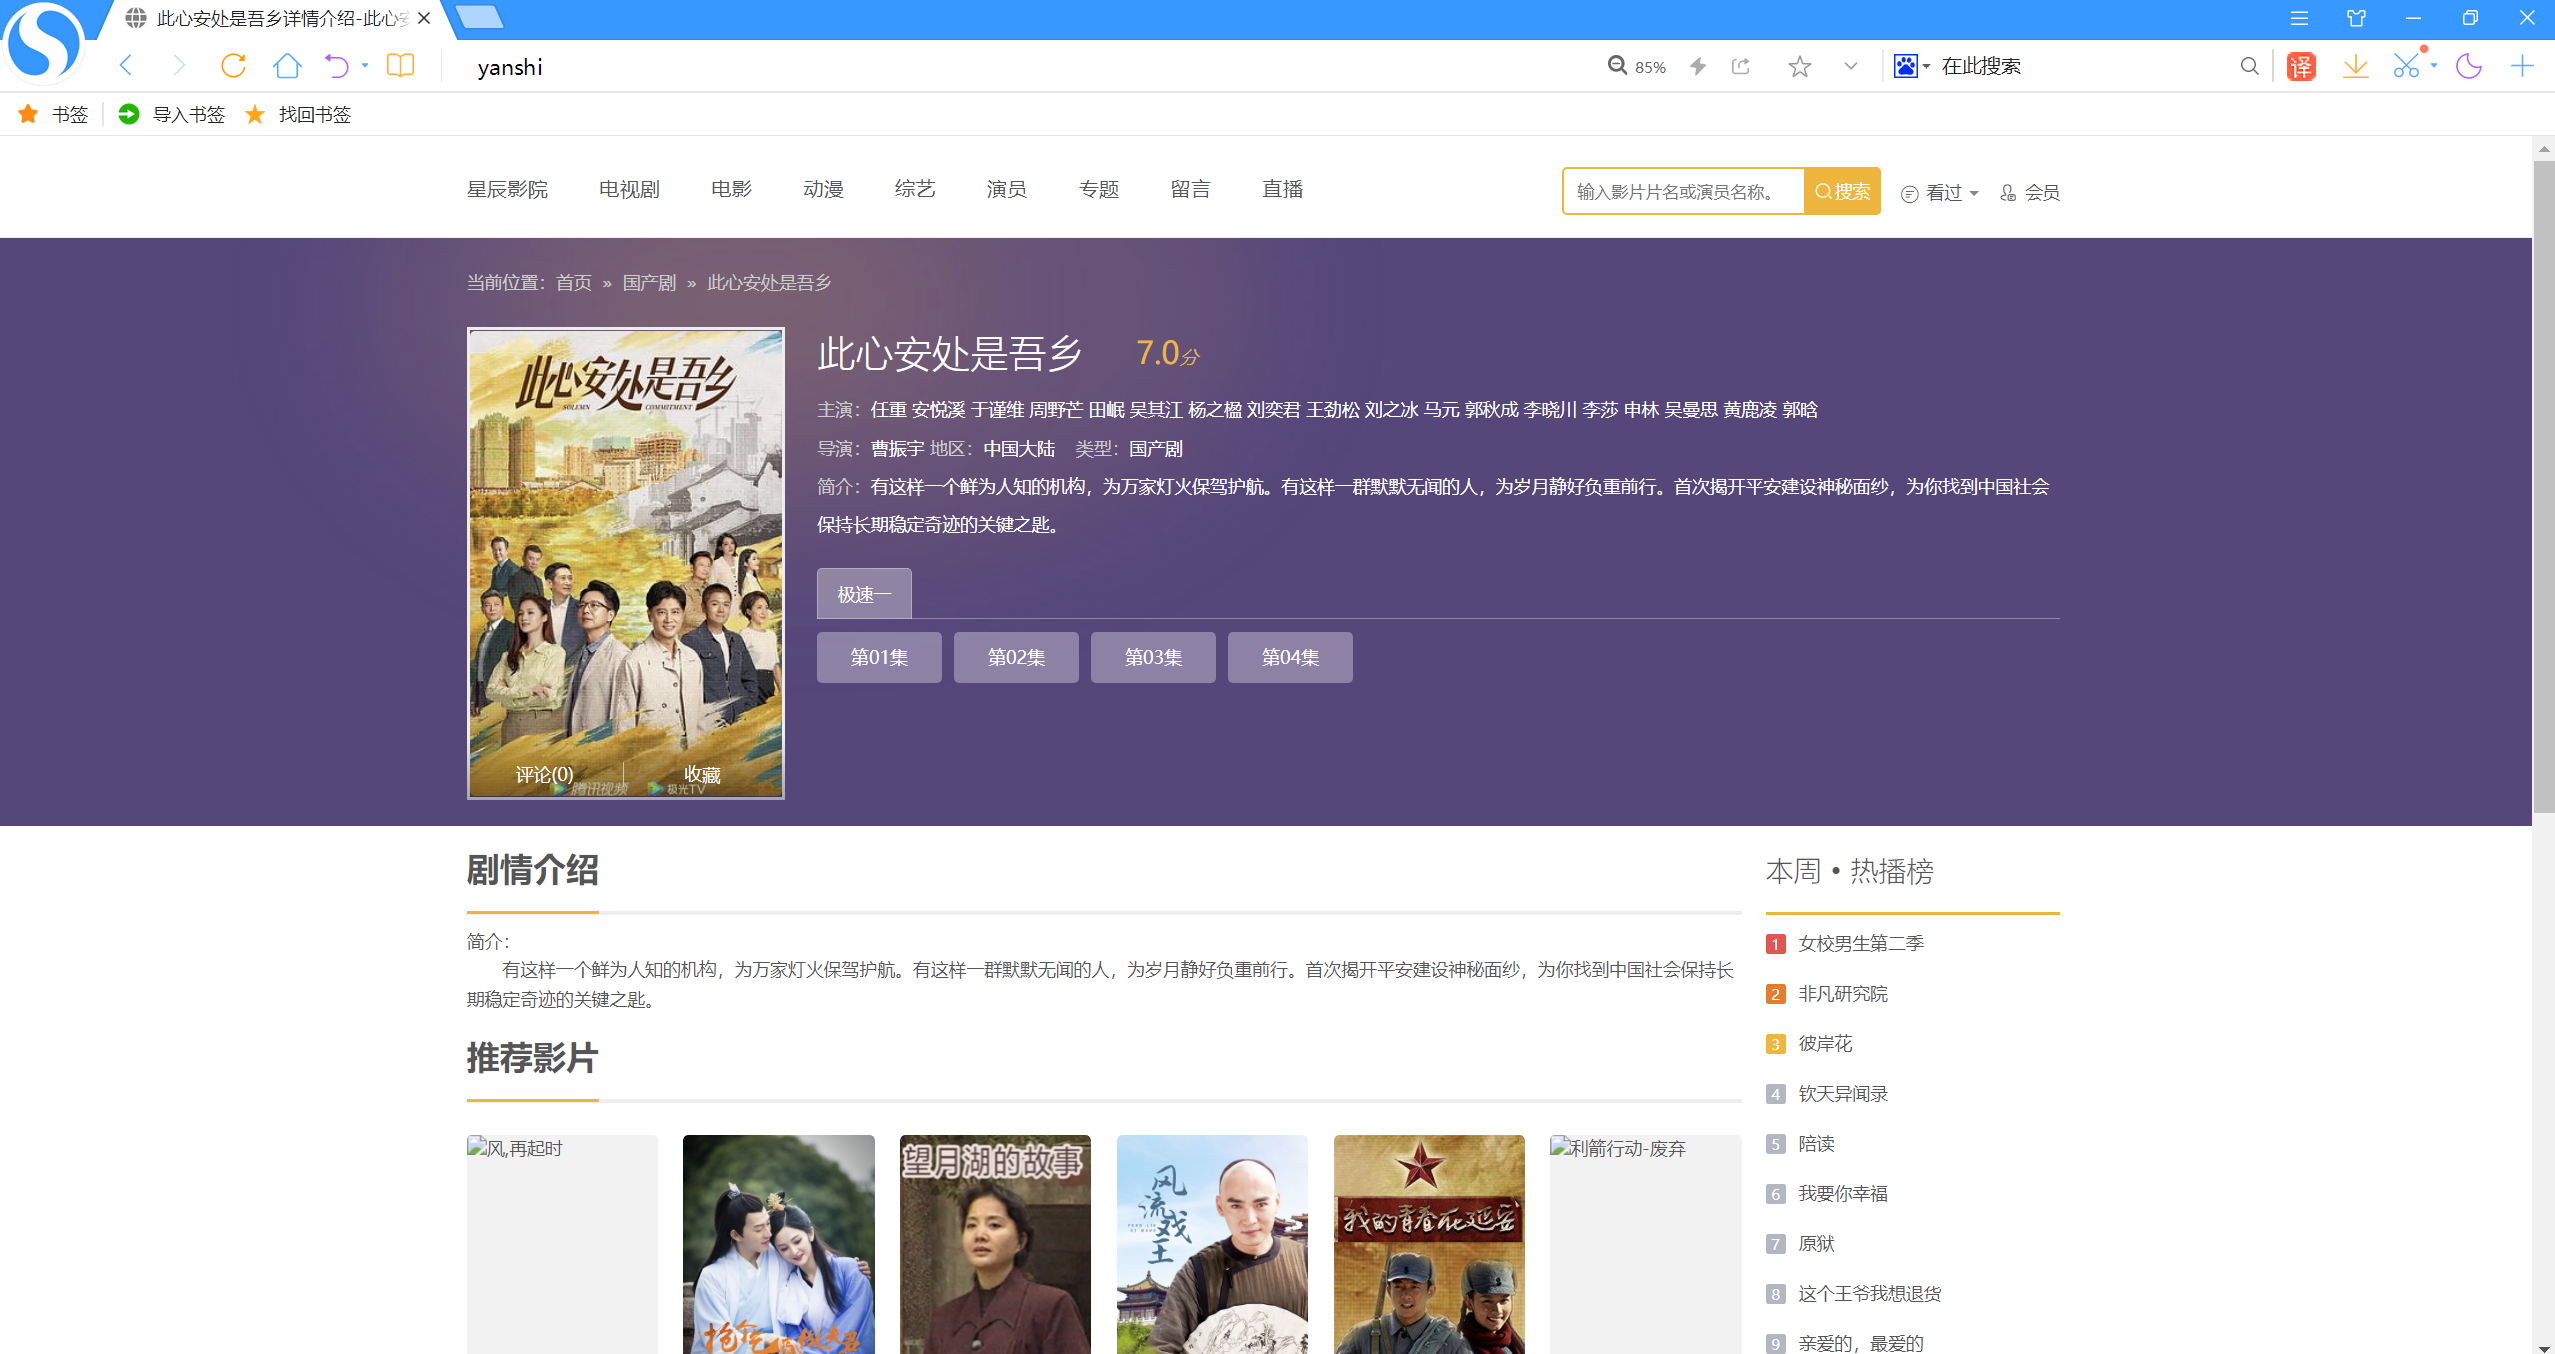Go to browser home page icon
The image size is (2555, 1354).
(287, 66)
